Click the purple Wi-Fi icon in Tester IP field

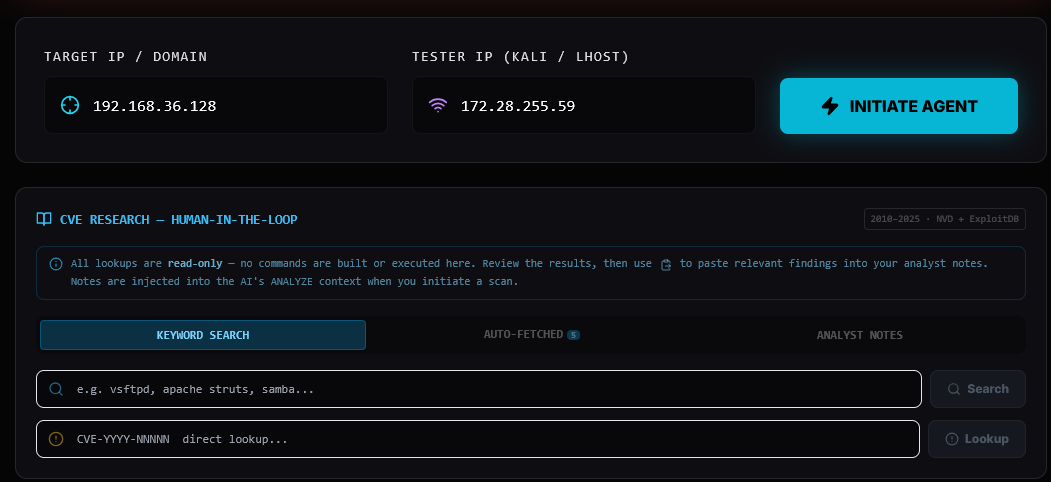(x=437, y=105)
